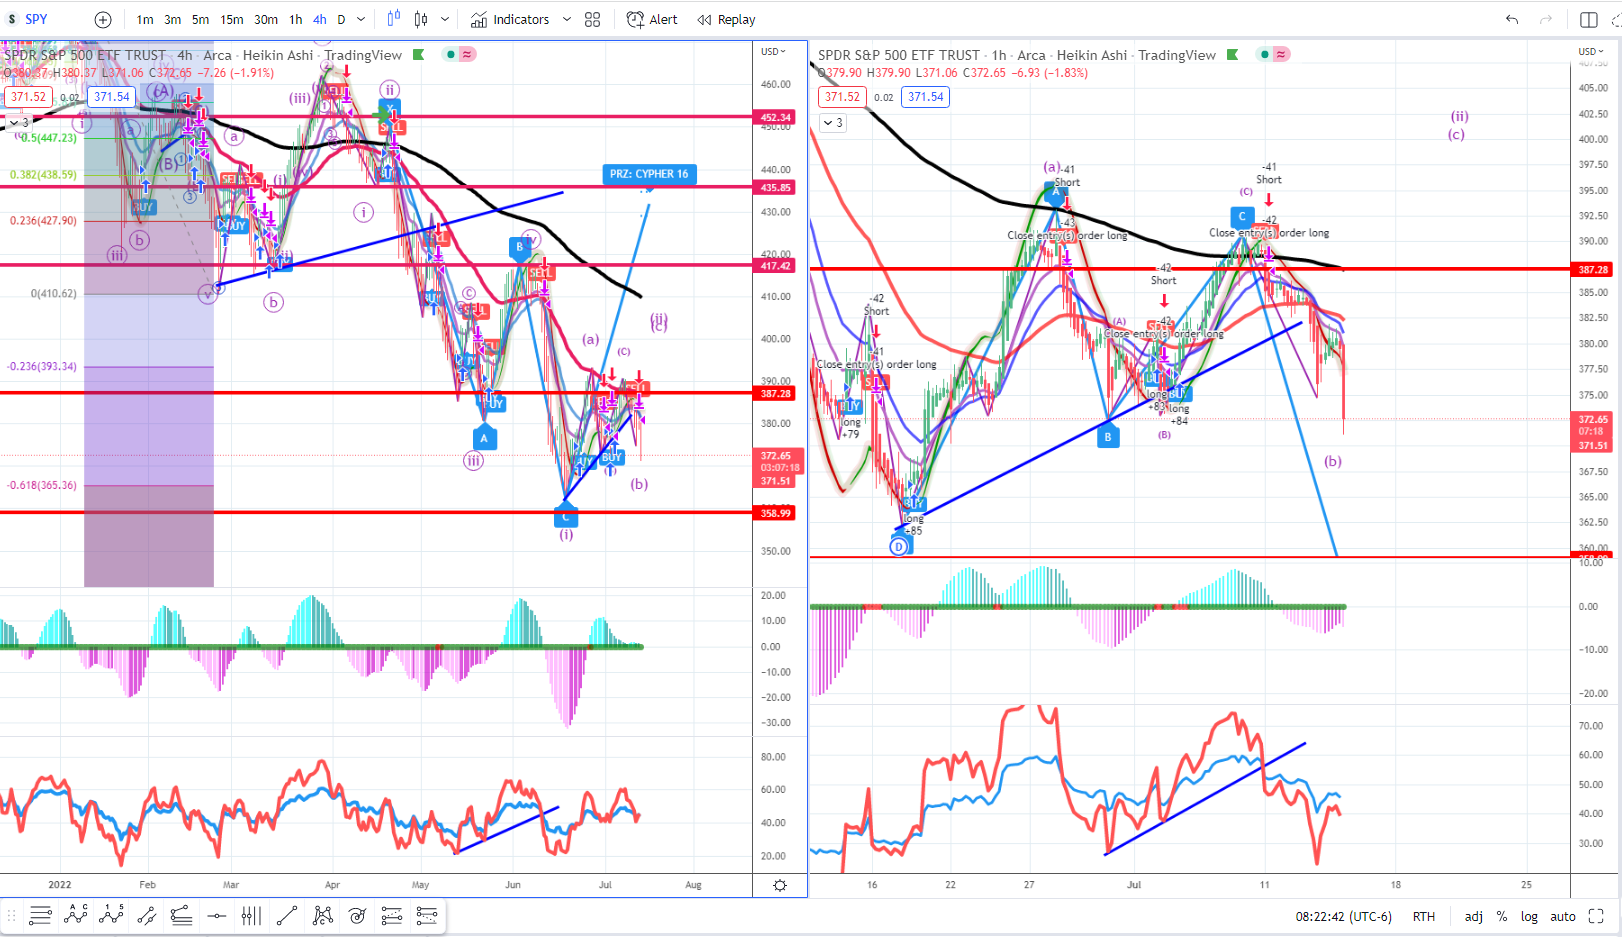Select the Fib spiral tool

tap(357, 916)
